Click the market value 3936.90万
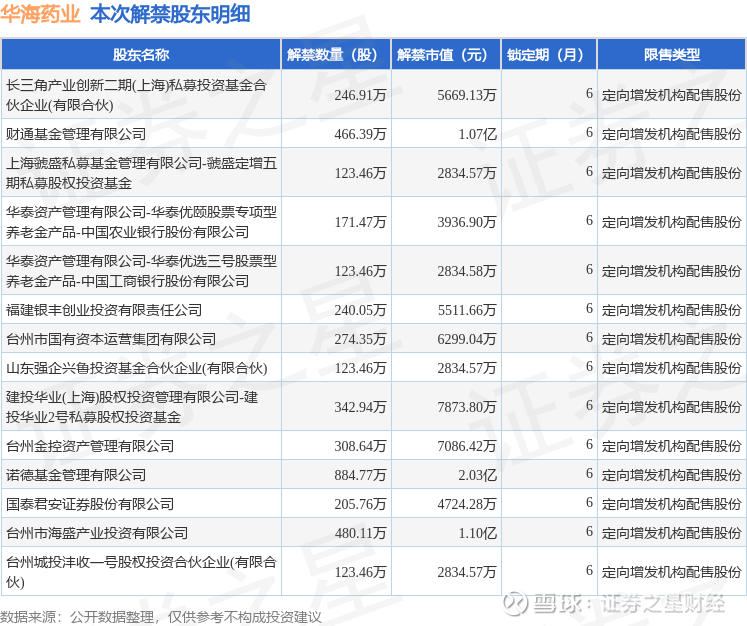The width and height of the screenshot is (747, 626). [467, 222]
